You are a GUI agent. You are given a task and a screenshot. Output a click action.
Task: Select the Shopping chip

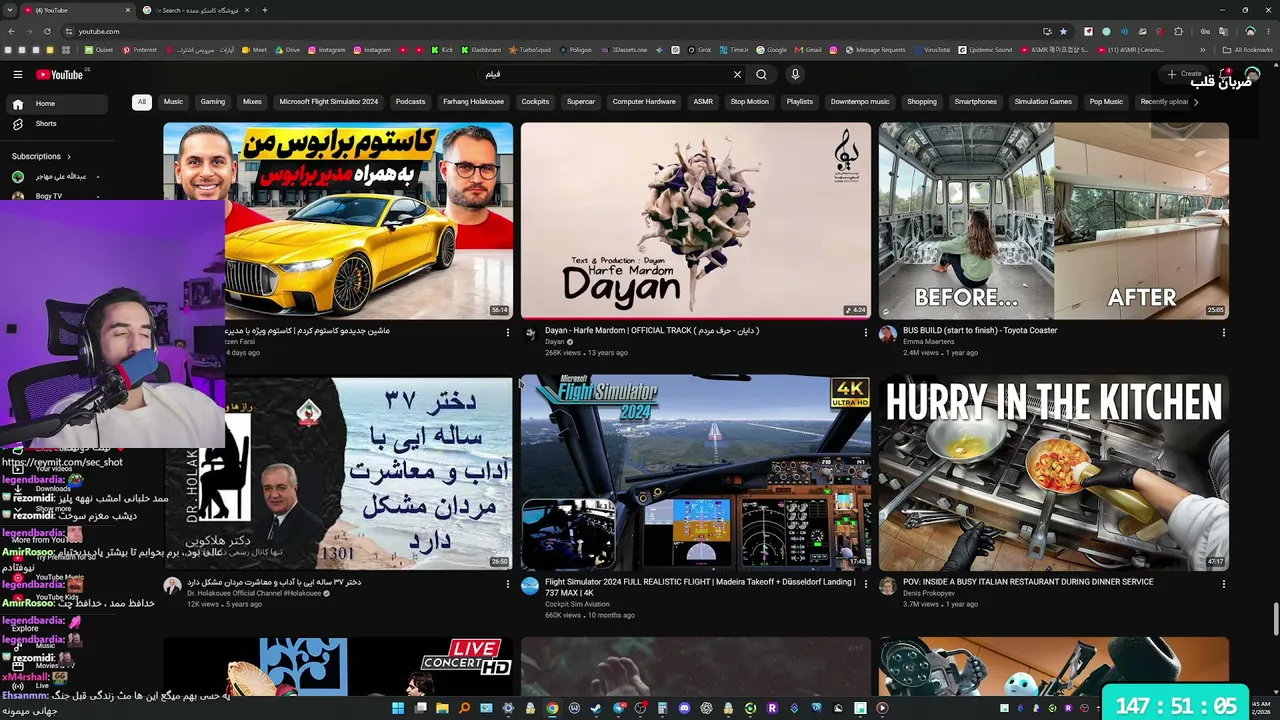tap(922, 102)
